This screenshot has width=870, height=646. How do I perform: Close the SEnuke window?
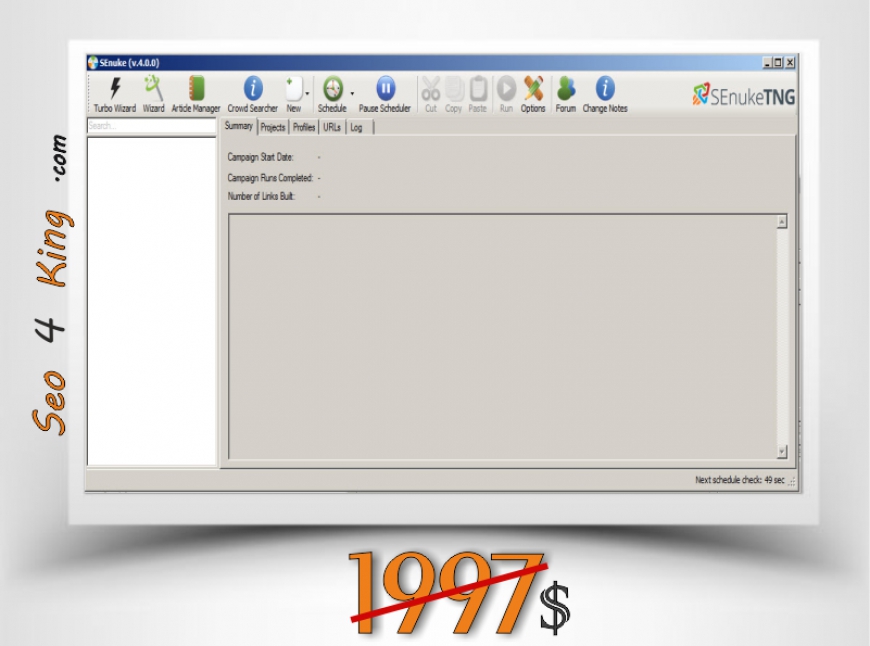(790, 63)
